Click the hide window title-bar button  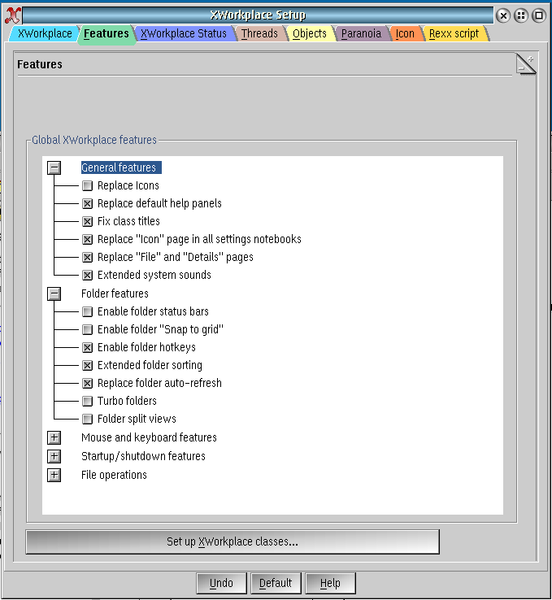(x=521, y=16)
